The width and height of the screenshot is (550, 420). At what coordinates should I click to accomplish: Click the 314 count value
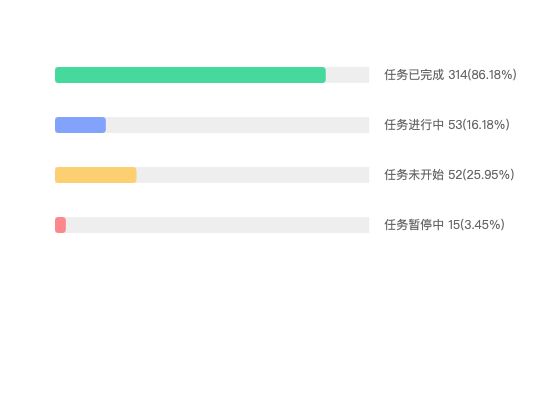(458, 75)
